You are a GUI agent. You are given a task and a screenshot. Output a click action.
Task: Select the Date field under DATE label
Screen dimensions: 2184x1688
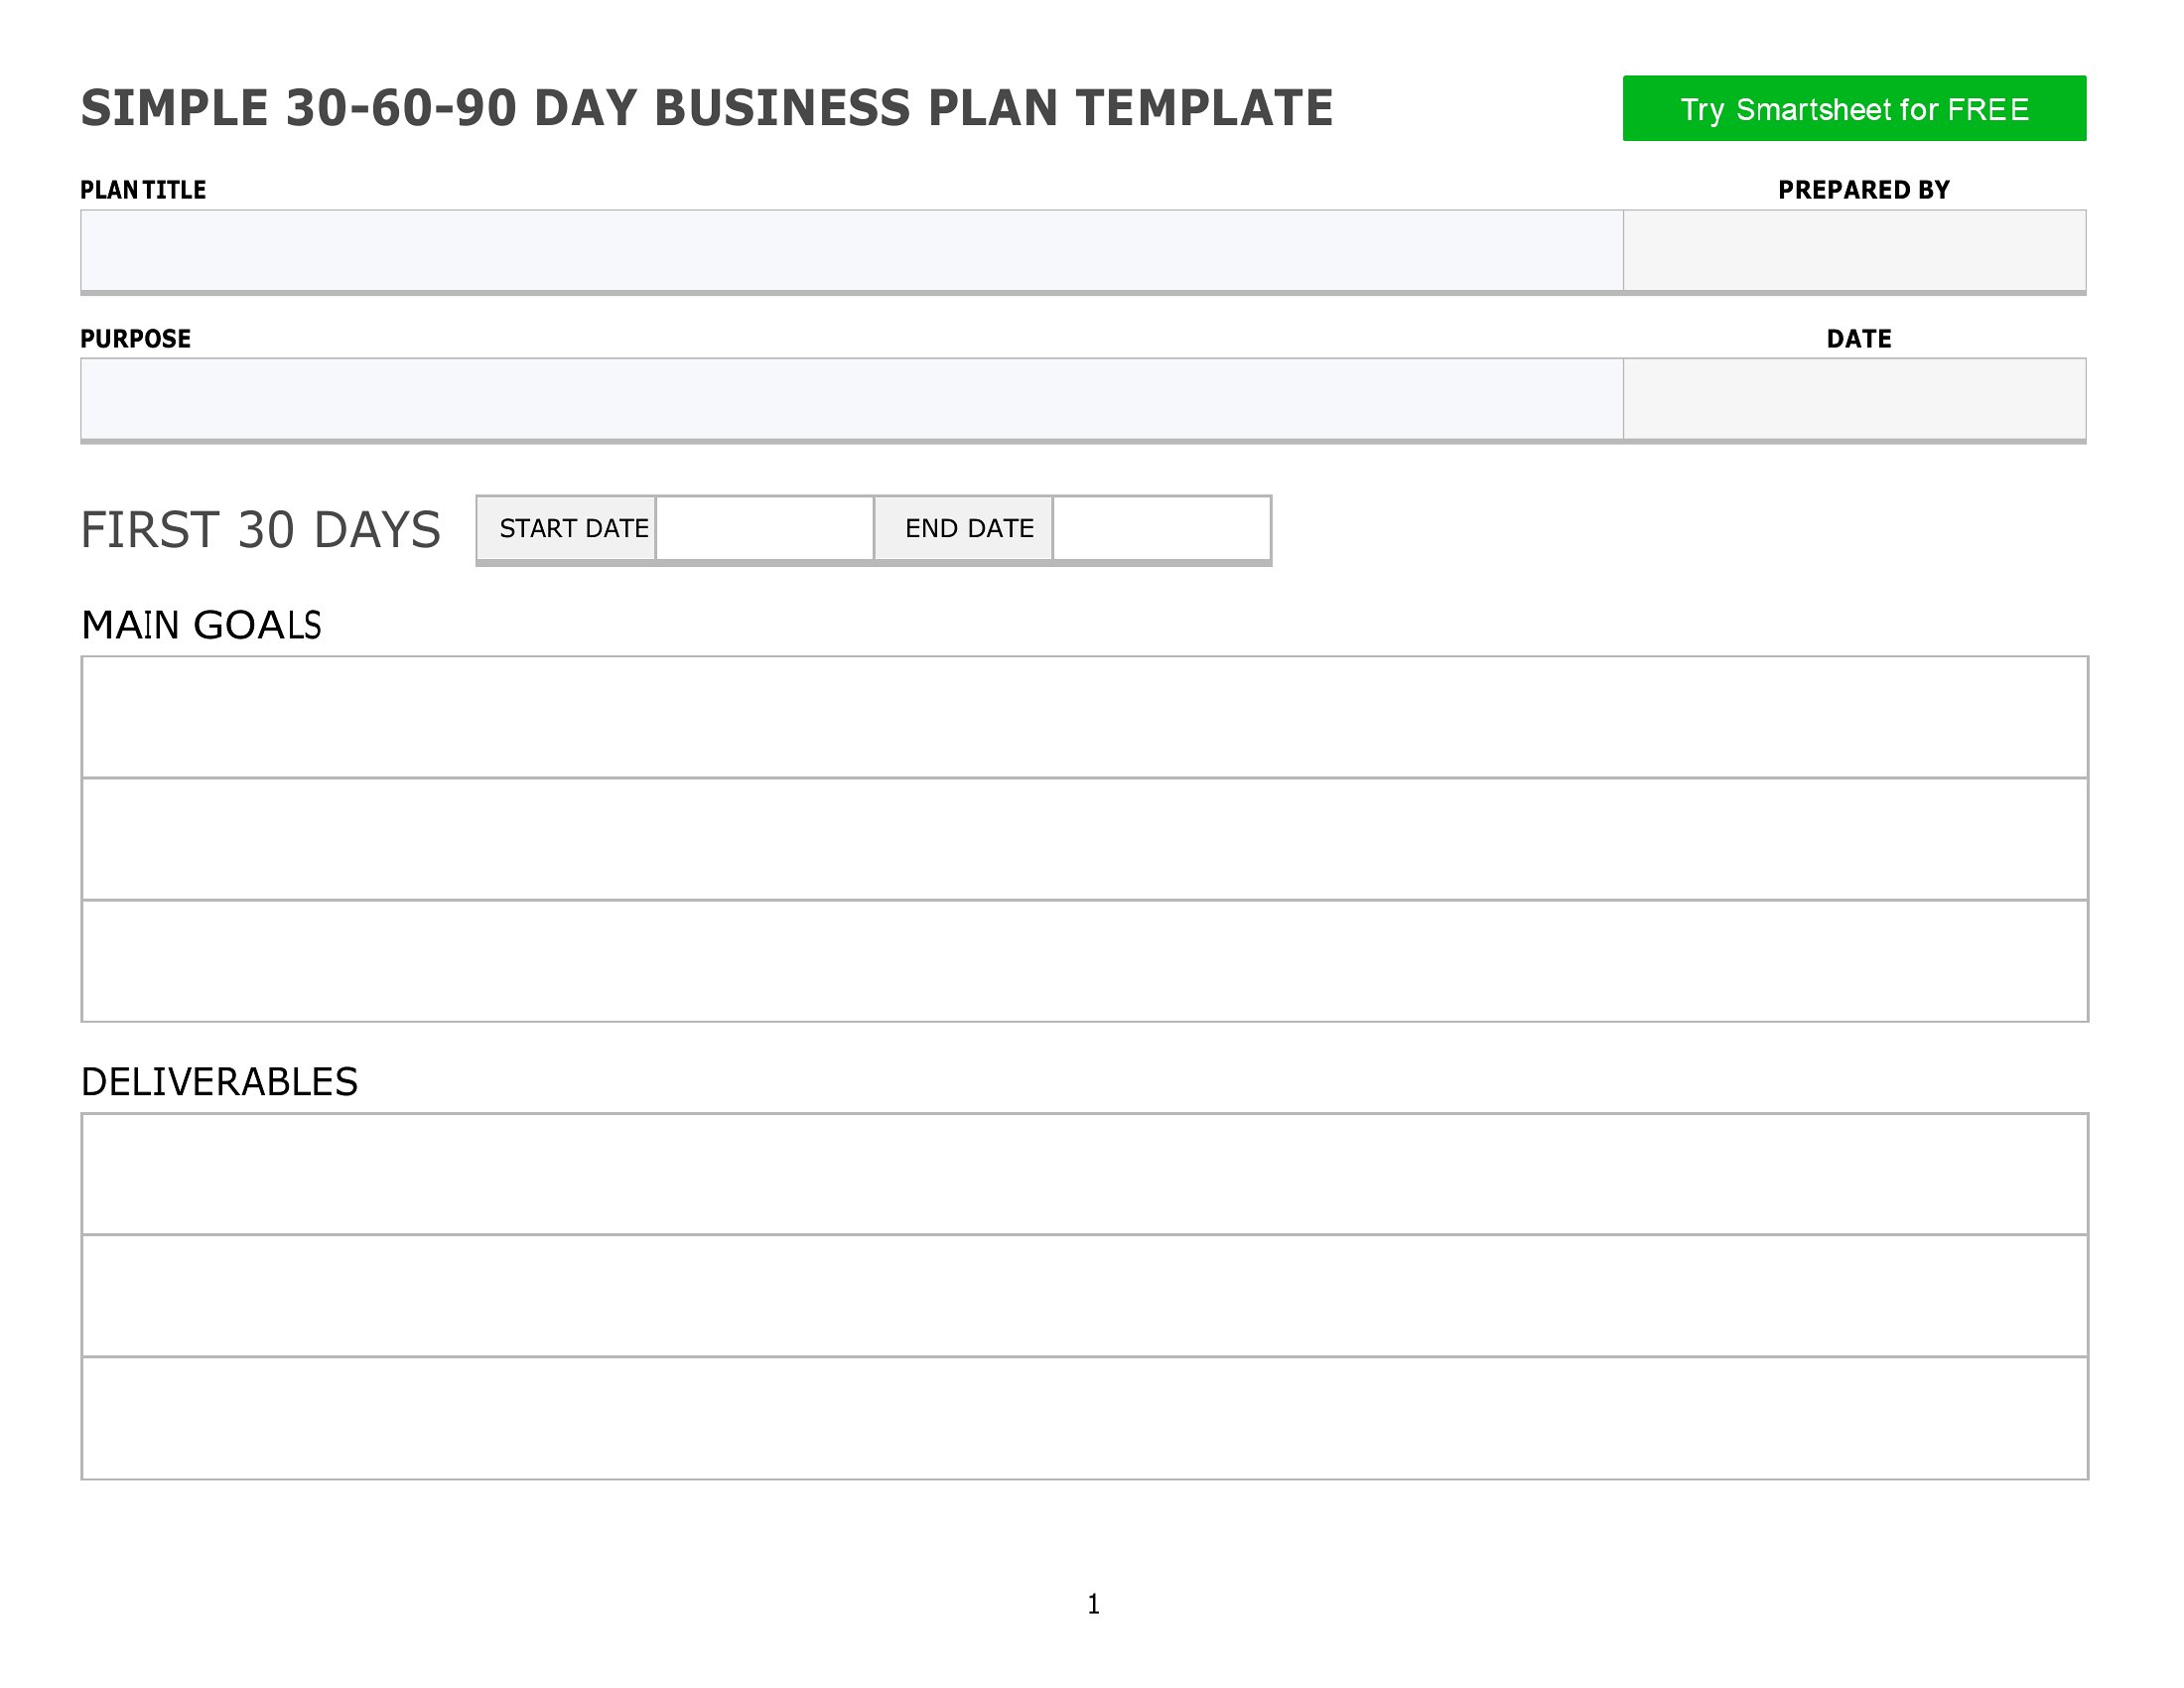coord(1854,399)
